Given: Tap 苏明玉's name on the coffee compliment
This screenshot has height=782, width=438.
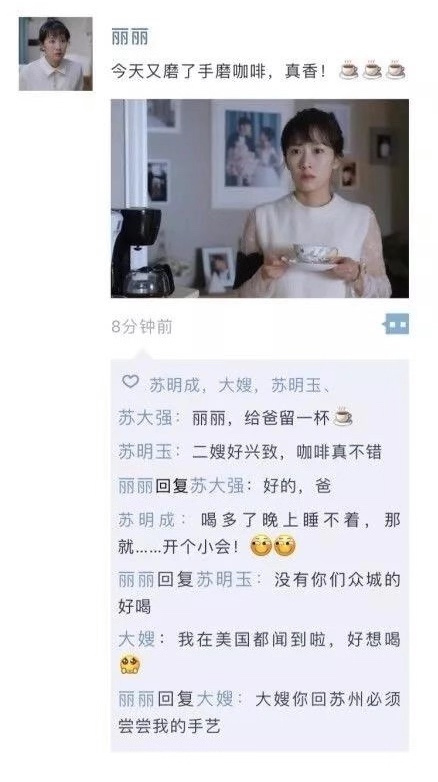Looking at the screenshot, I should click(145, 452).
